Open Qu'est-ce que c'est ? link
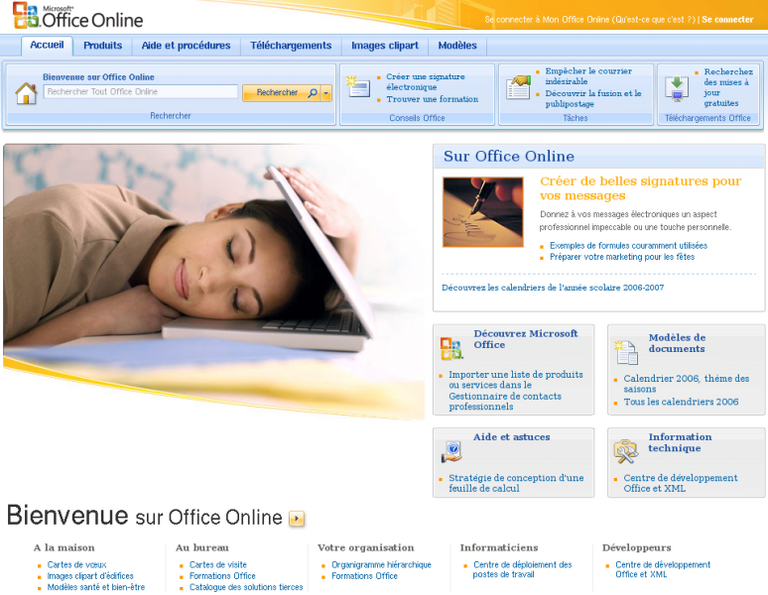The image size is (768, 595). (653, 20)
